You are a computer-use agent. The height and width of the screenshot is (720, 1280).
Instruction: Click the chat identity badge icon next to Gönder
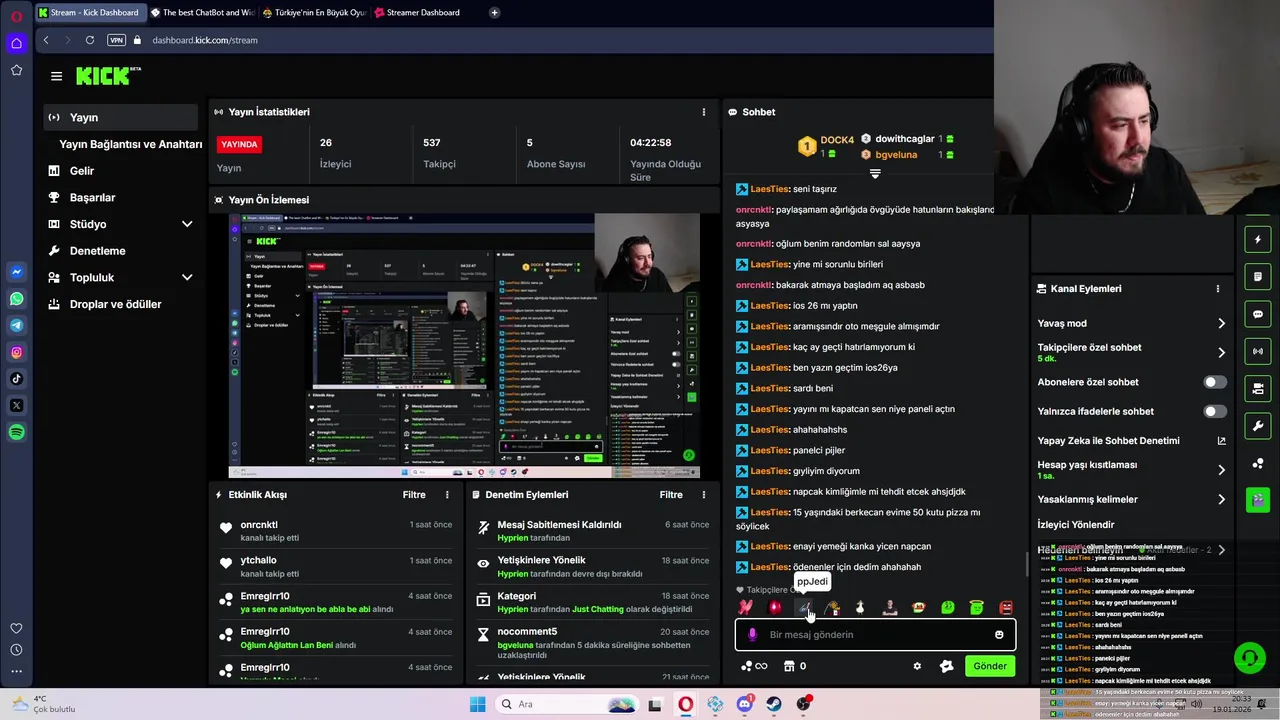(x=946, y=666)
